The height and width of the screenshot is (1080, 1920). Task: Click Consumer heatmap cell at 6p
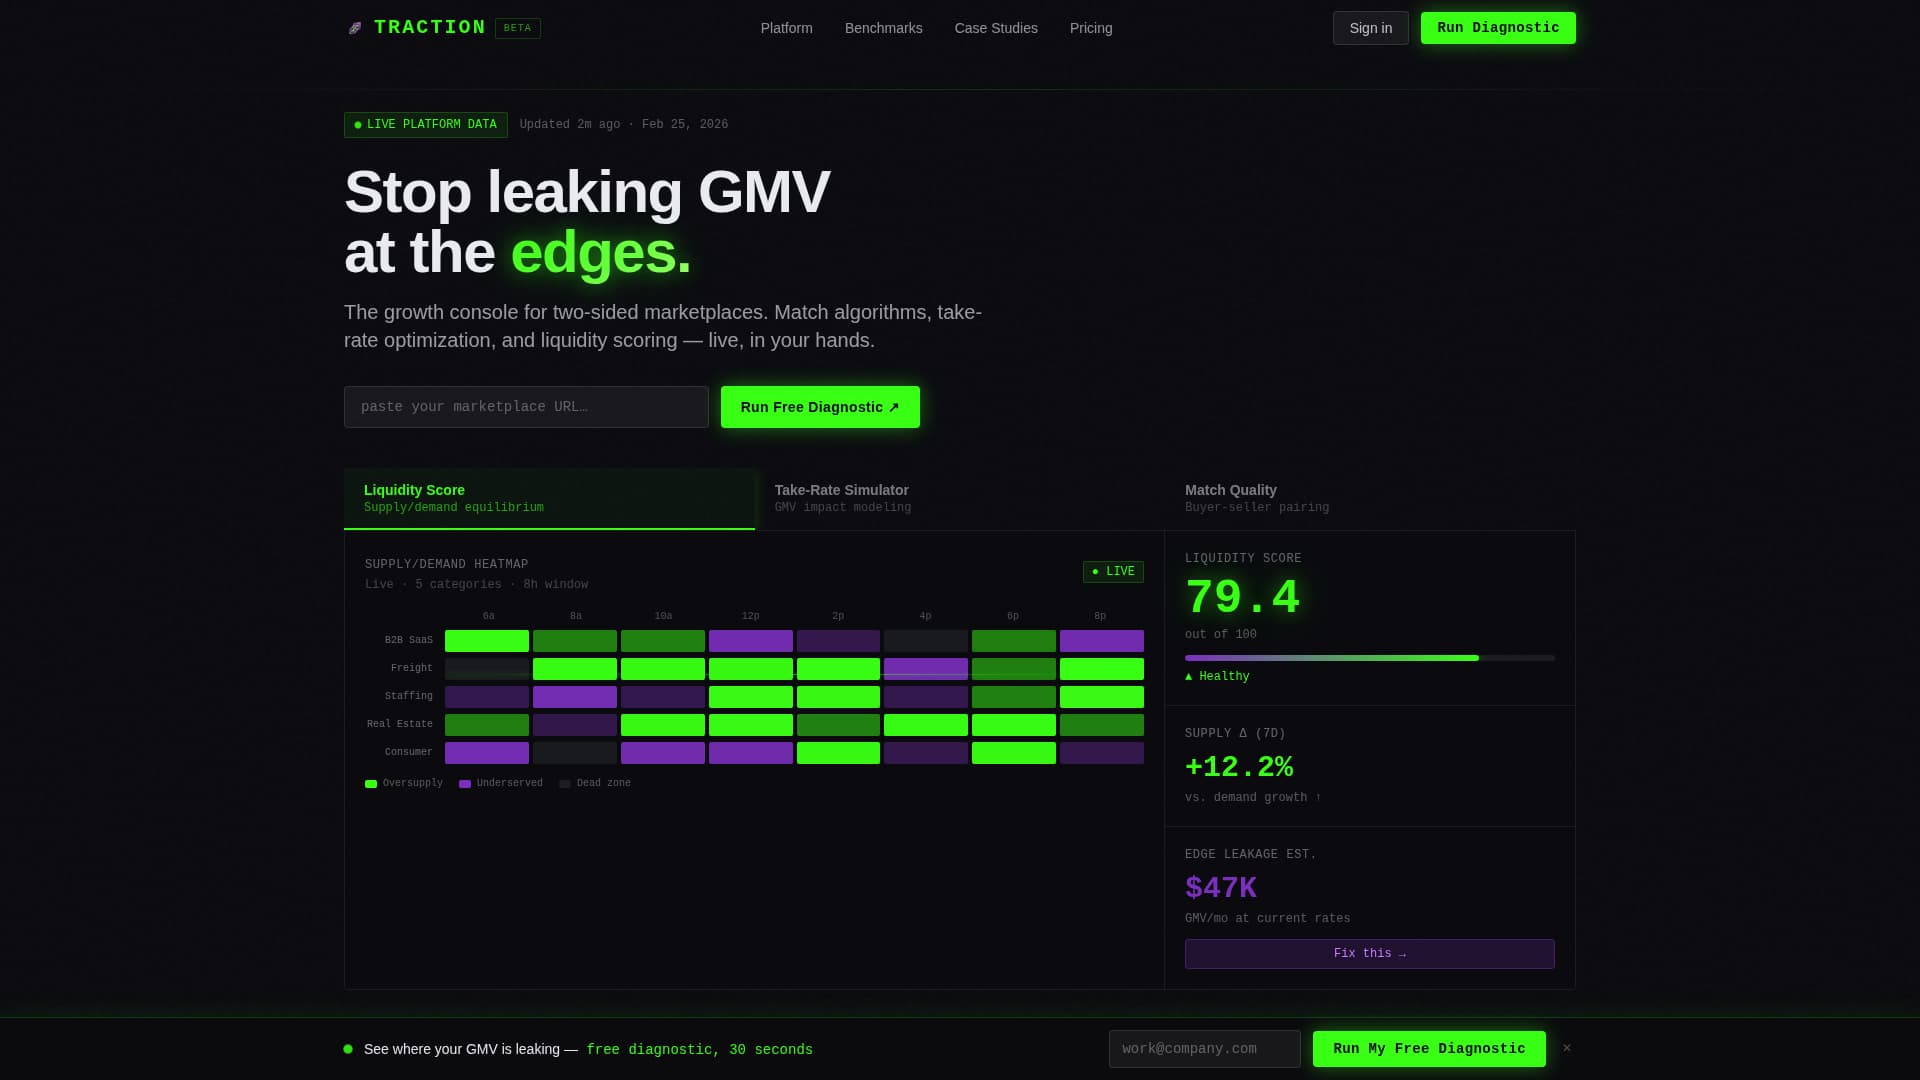click(x=1014, y=753)
